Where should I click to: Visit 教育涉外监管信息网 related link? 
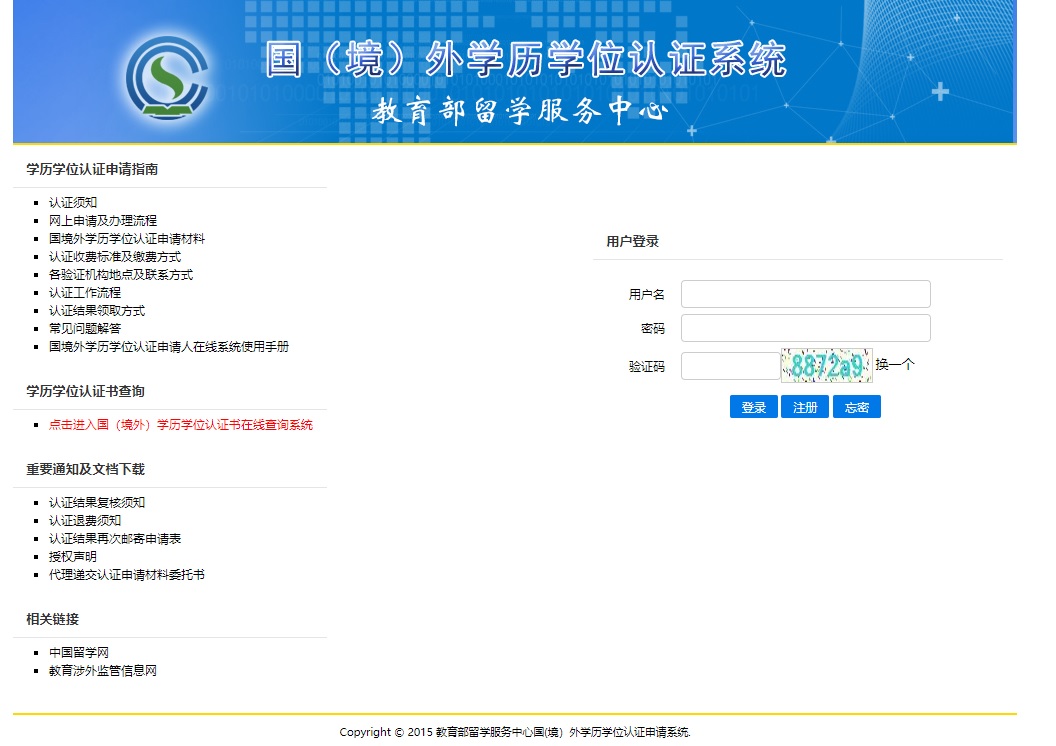[x=102, y=671]
